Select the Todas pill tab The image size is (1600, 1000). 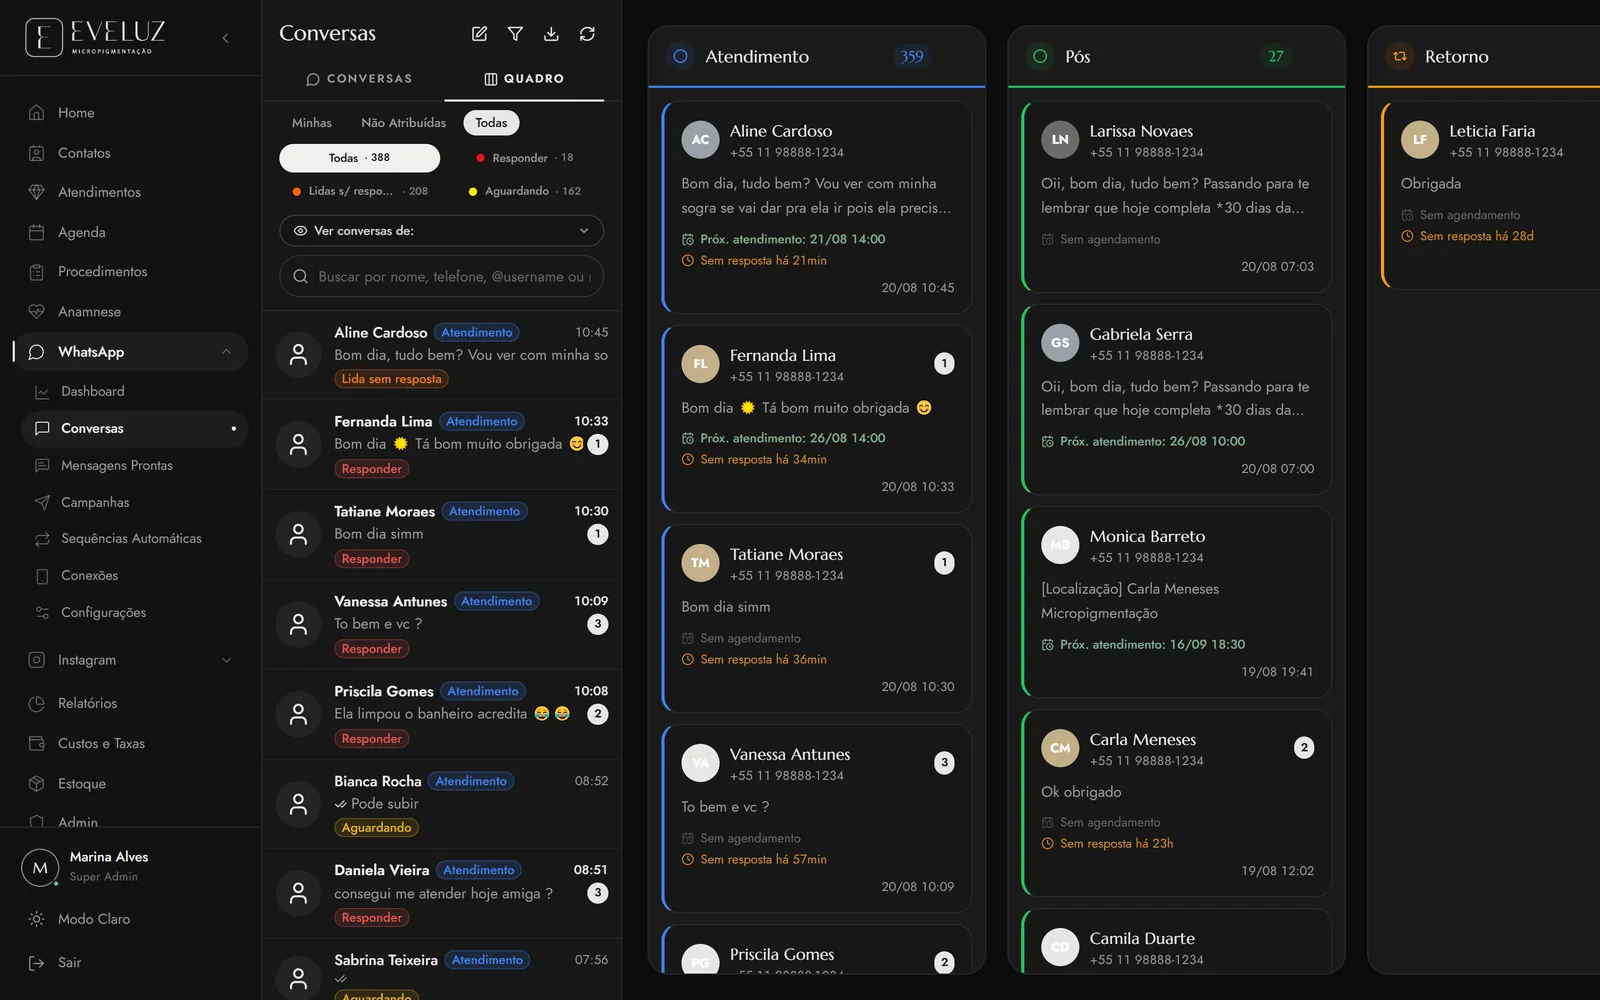coord(491,123)
